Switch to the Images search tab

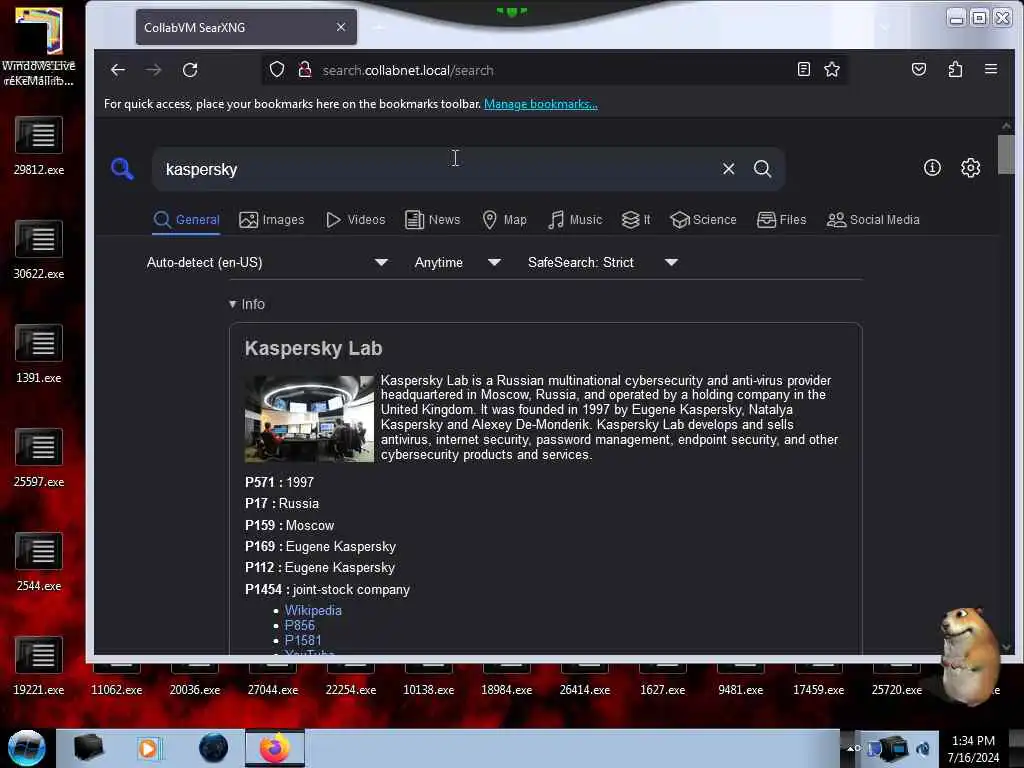click(272, 220)
